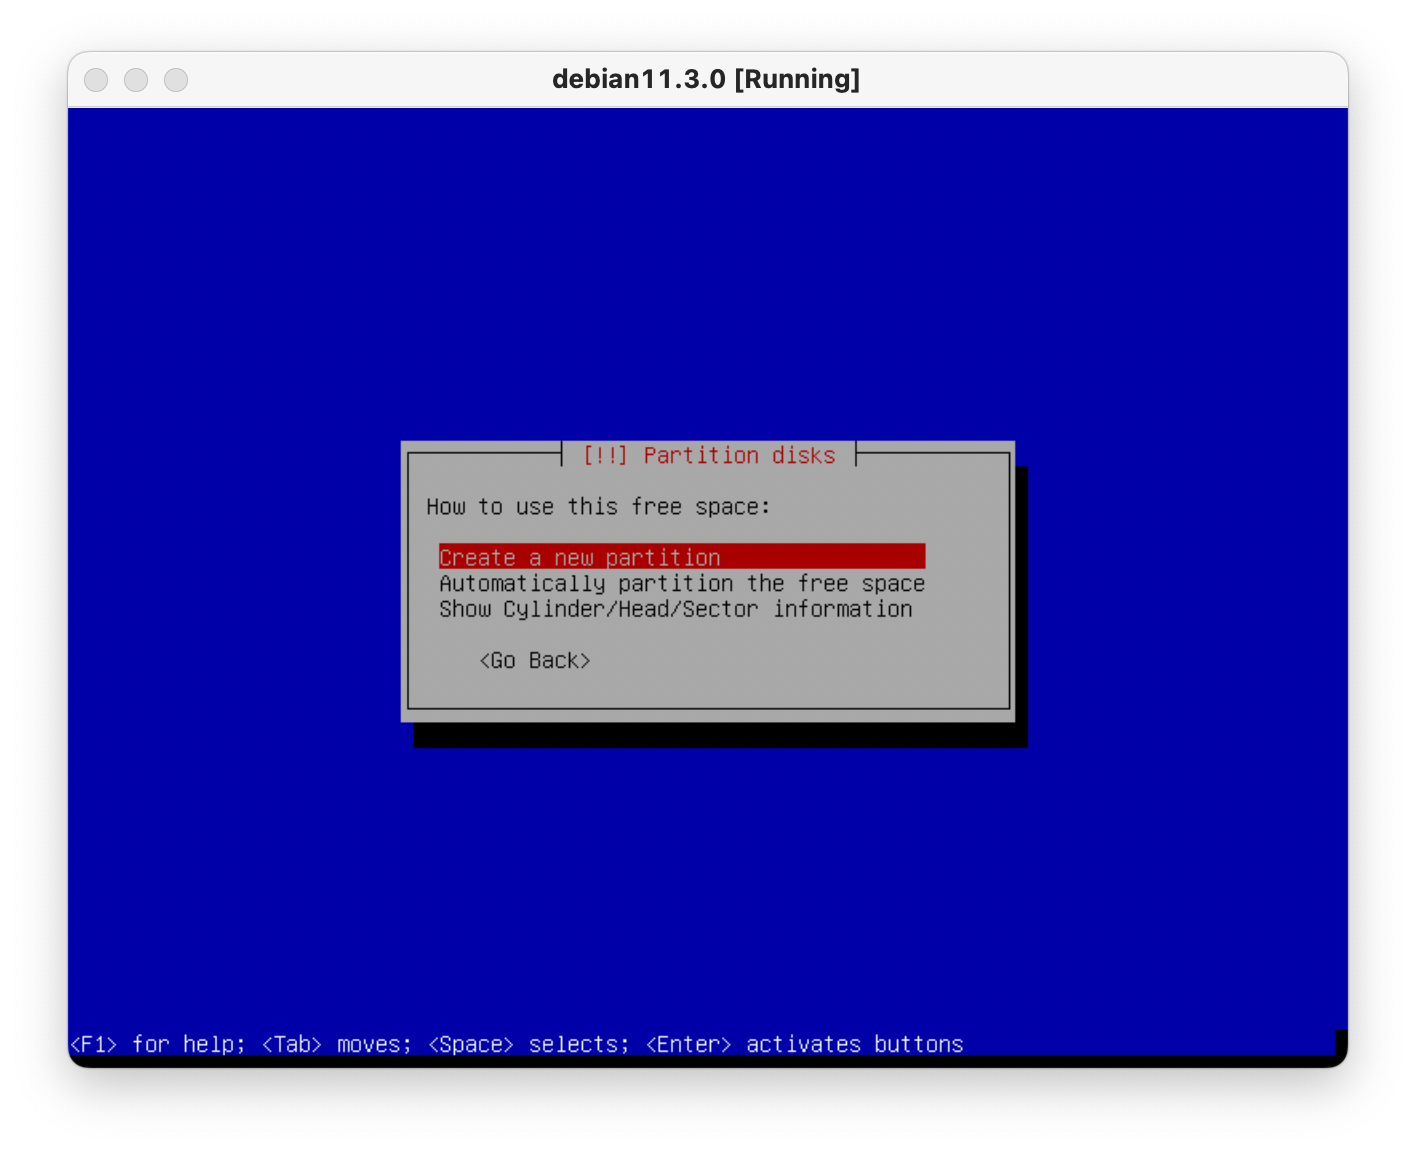Choose "Automatically partition the free space"
This screenshot has height=1152, width=1416.
[x=681, y=583]
